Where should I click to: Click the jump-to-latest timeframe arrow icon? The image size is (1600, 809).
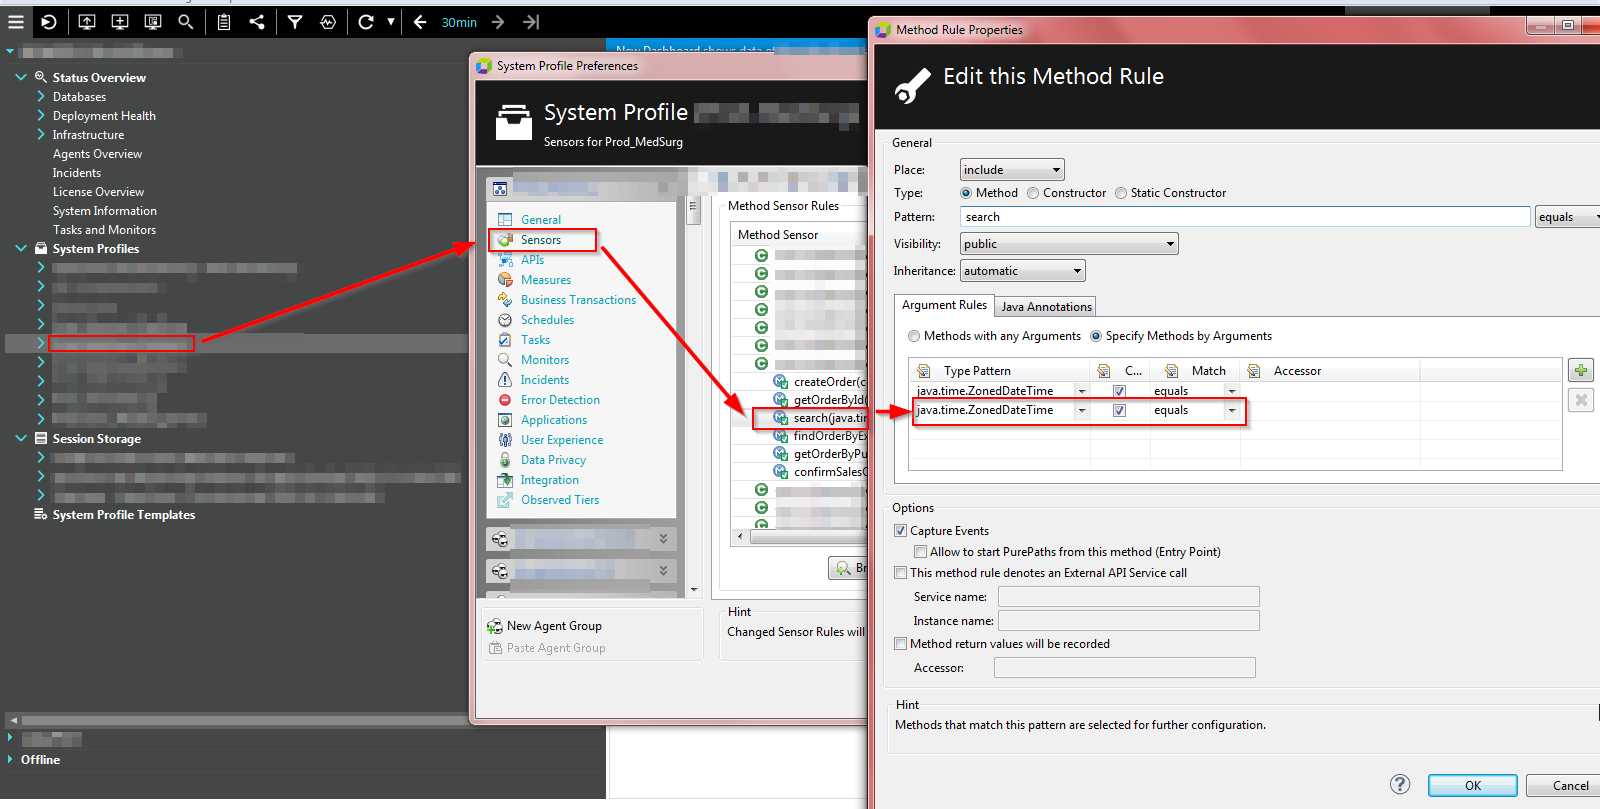pos(531,21)
